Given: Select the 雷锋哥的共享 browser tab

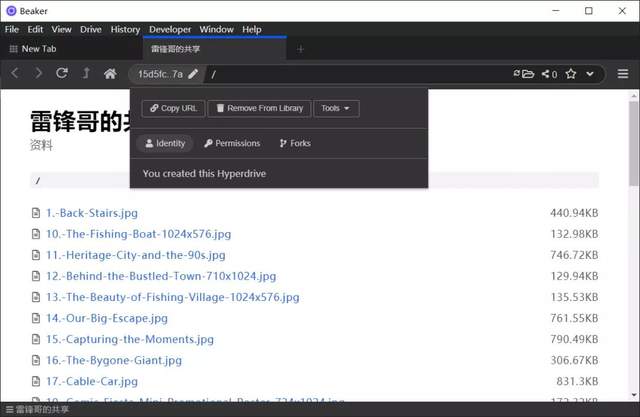Looking at the screenshot, I should (x=215, y=49).
